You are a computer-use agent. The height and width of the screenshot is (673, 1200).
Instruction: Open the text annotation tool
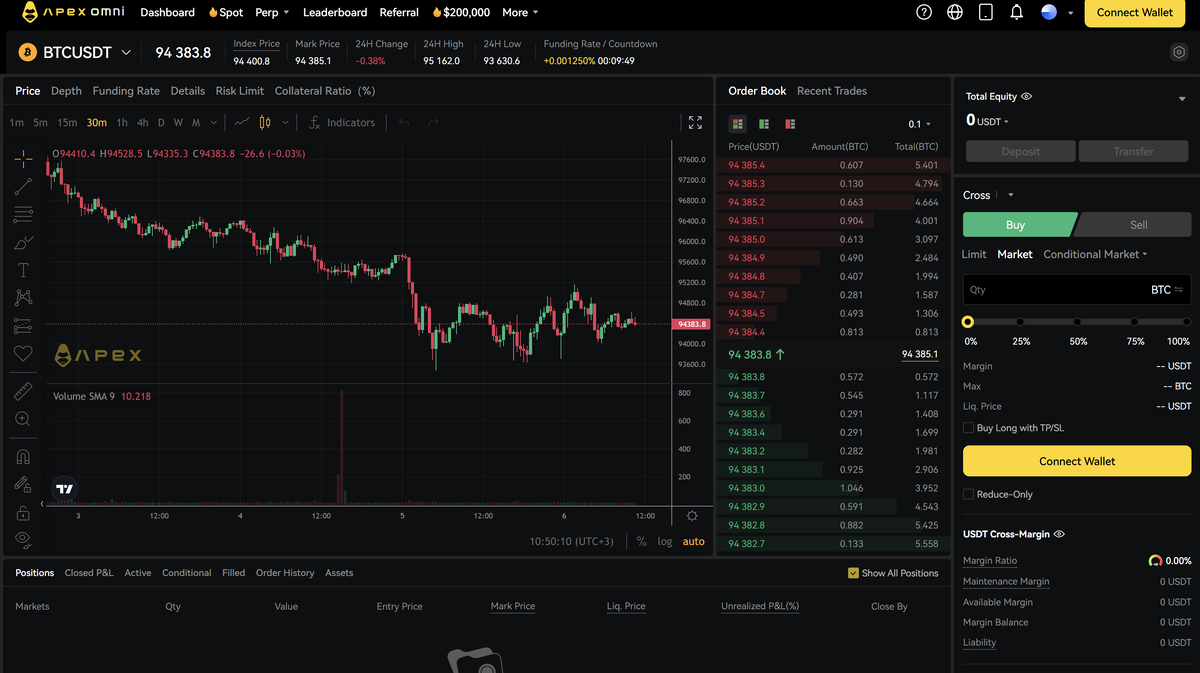[22, 269]
